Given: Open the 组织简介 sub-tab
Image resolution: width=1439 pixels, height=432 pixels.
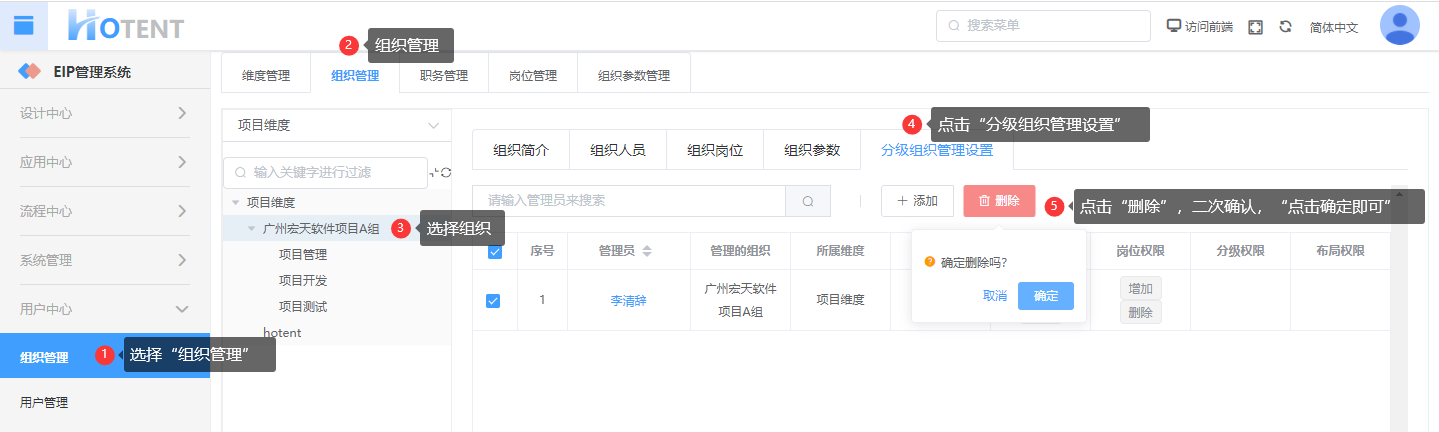Looking at the screenshot, I should point(521,150).
